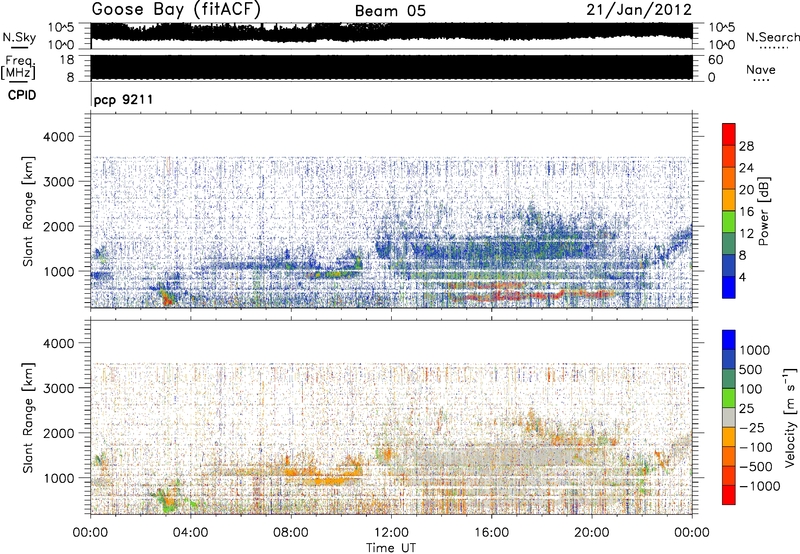This screenshot has height=554, width=800.
Task: Select the '25' velocity colorbar label
Action: tap(747, 408)
